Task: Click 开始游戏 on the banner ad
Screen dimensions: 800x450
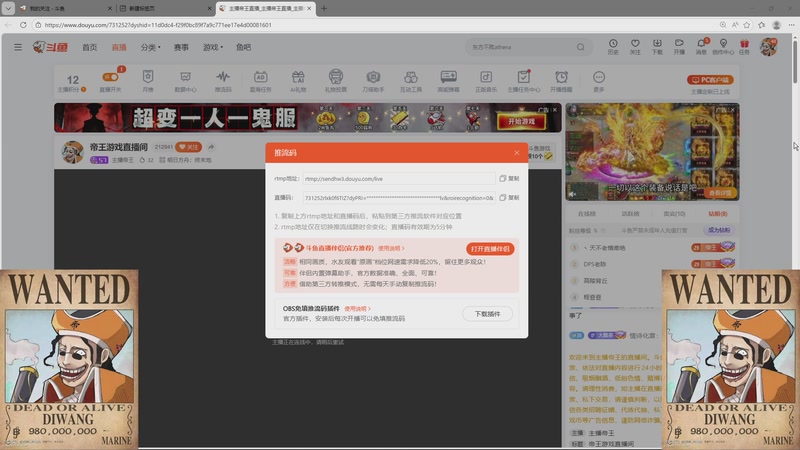Action: point(521,121)
